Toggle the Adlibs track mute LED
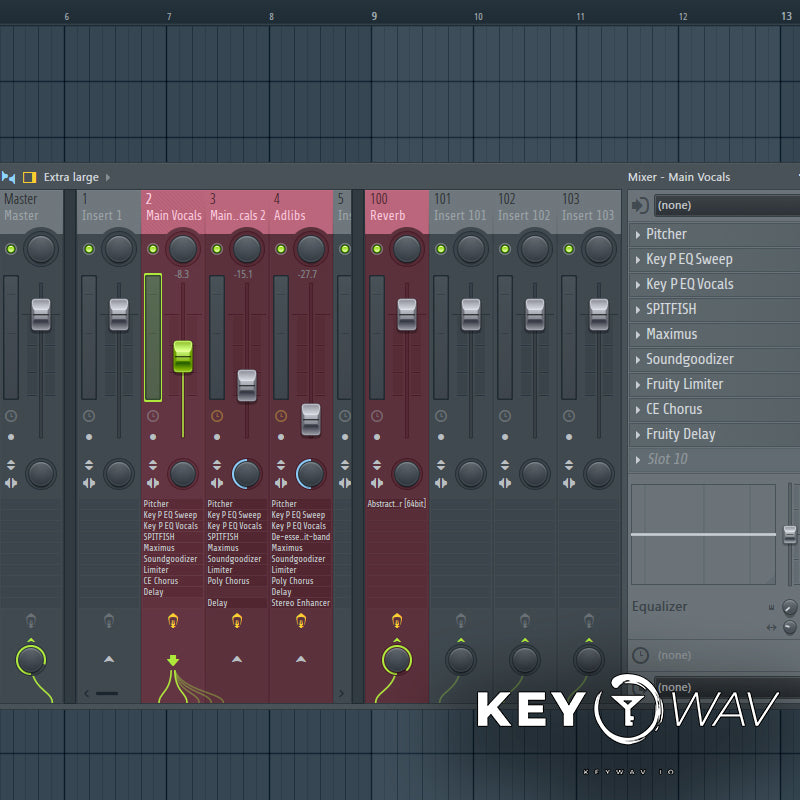This screenshot has height=800, width=800. 280,248
